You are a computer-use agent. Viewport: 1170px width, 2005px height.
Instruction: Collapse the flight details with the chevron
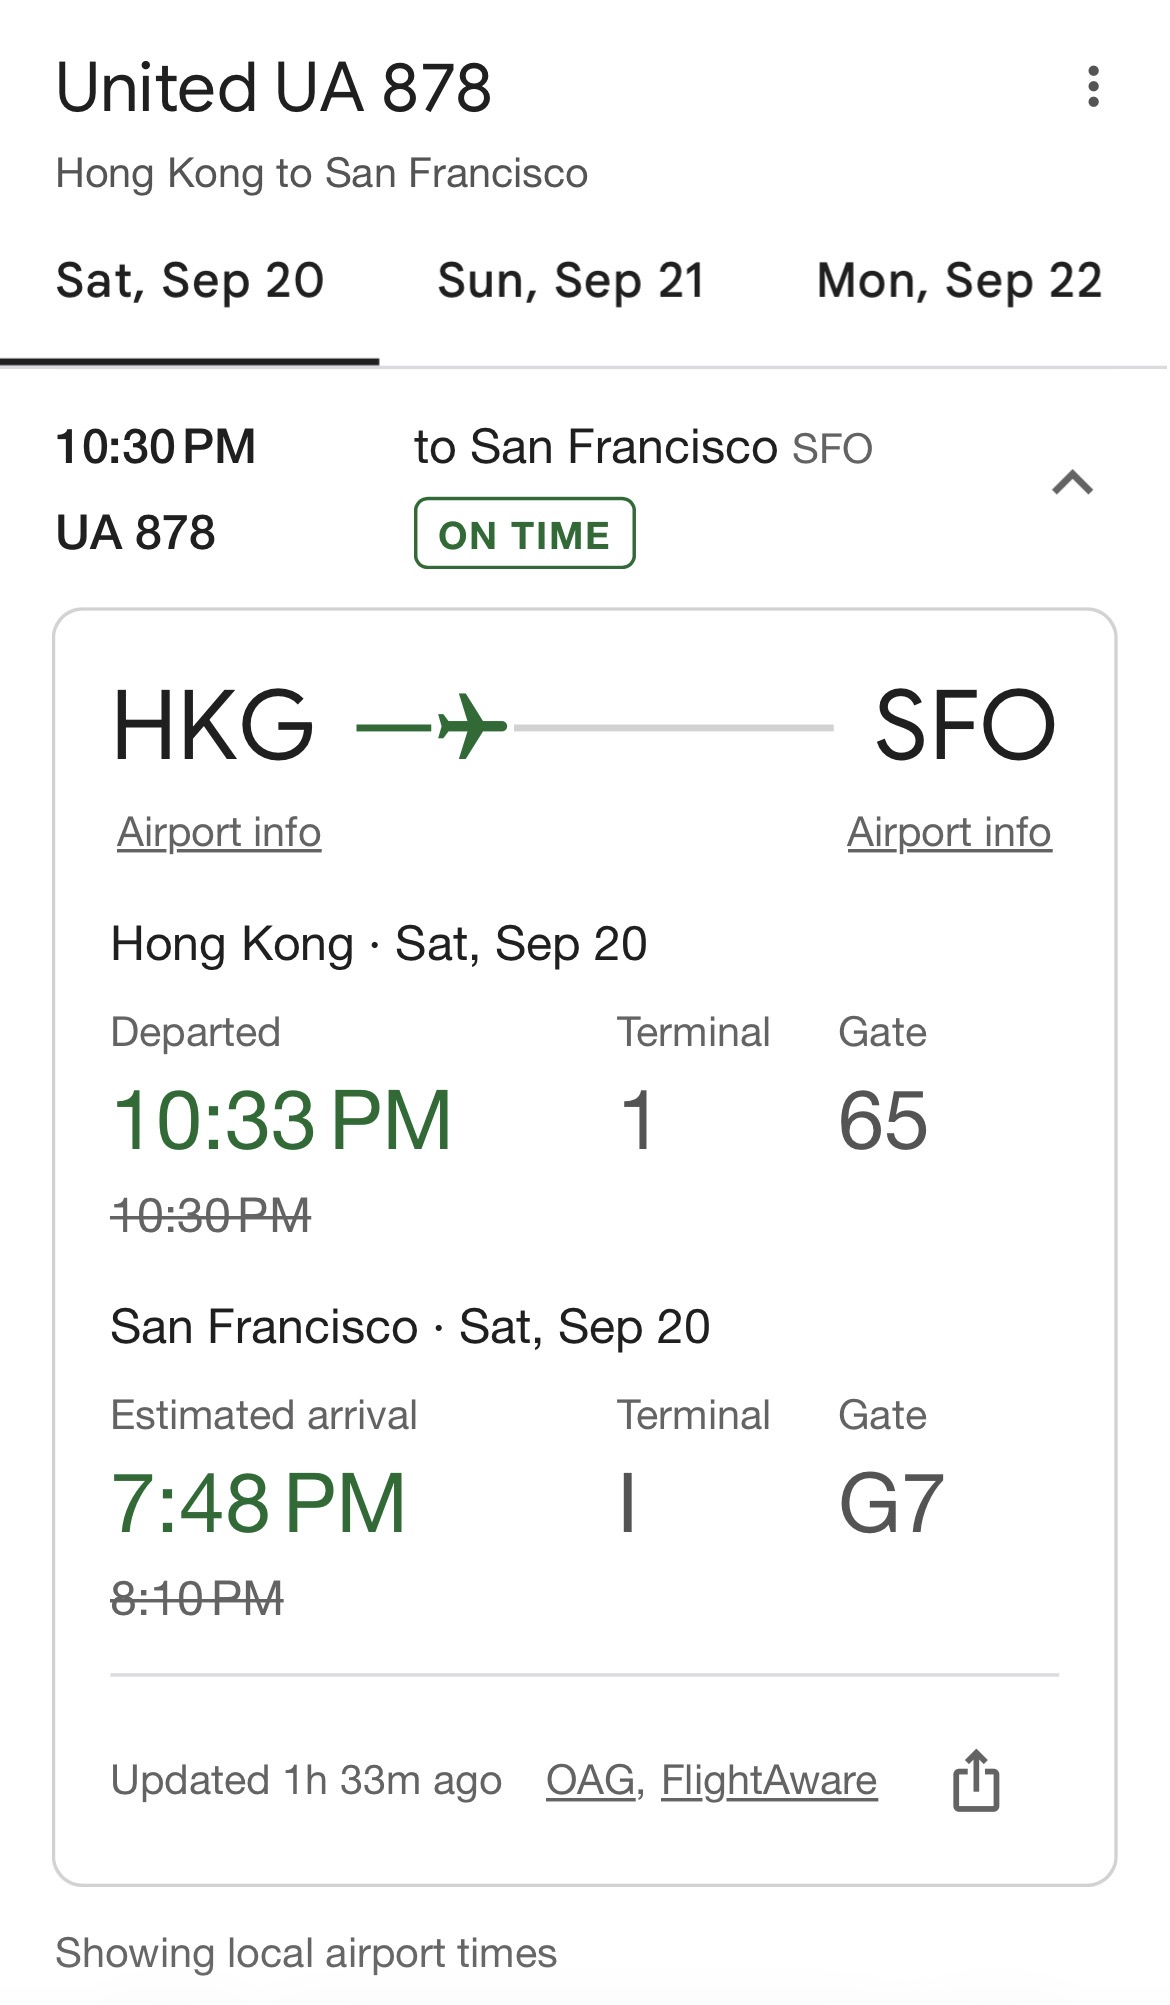[1072, 484]
